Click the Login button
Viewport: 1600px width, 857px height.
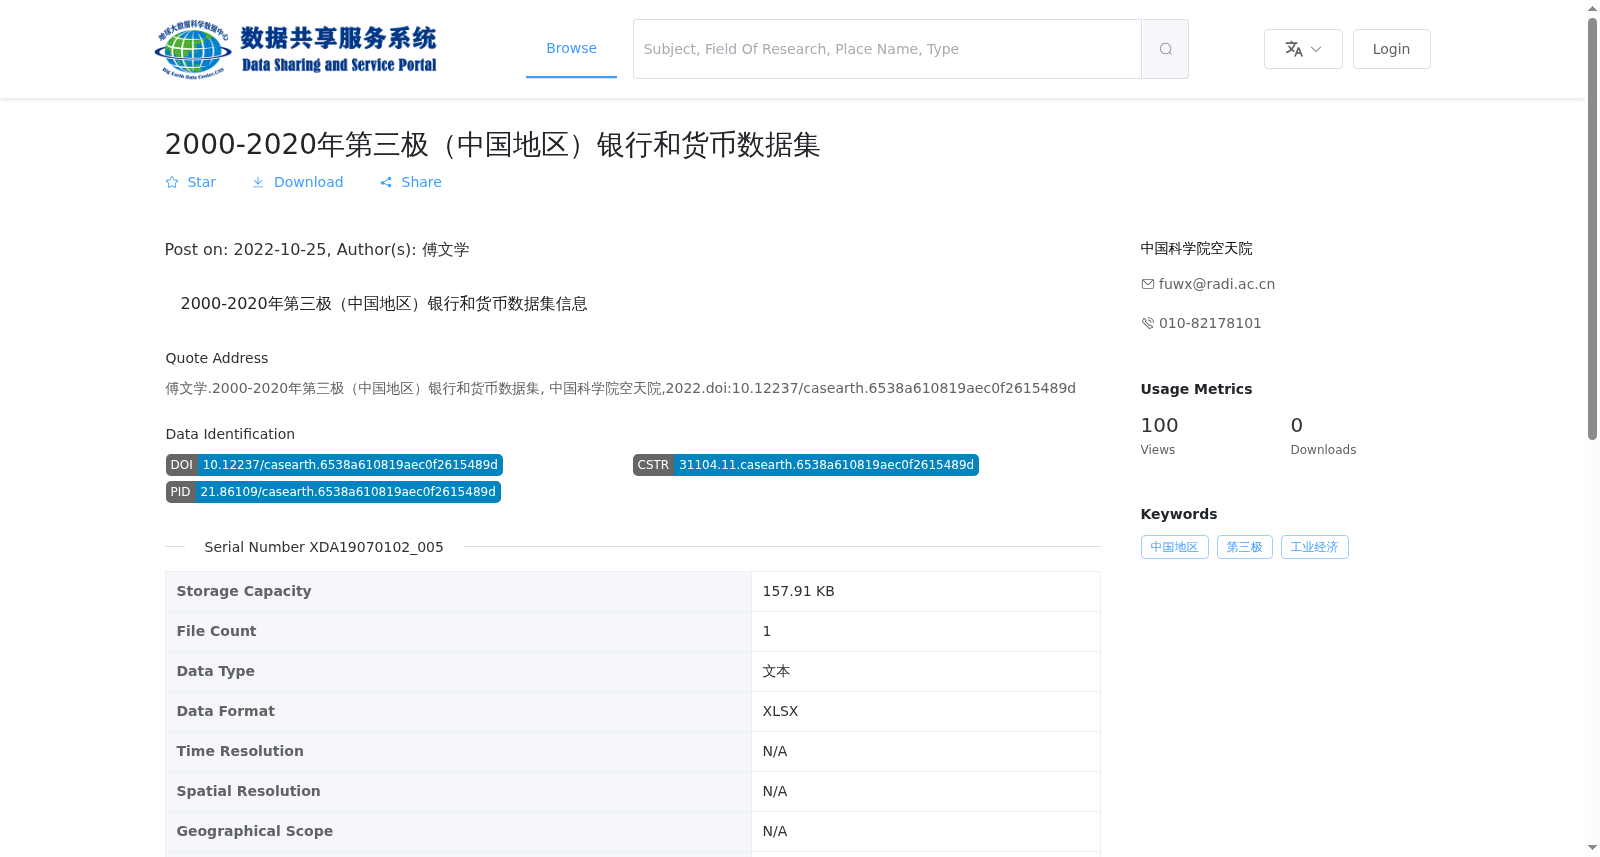tap(1391, 49)
